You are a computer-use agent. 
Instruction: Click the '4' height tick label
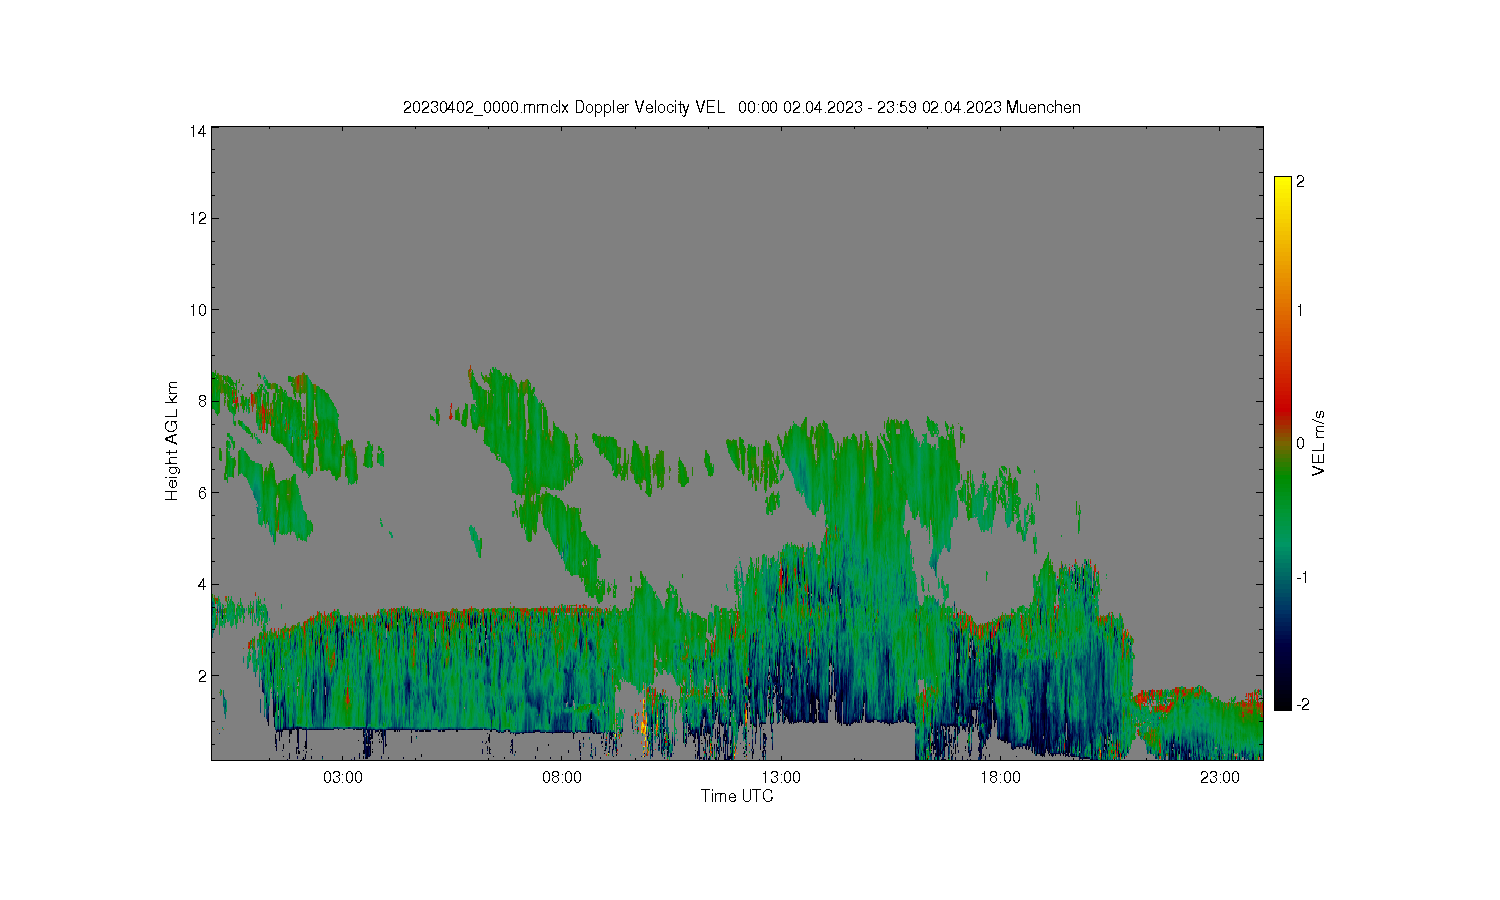click(202, 585)
